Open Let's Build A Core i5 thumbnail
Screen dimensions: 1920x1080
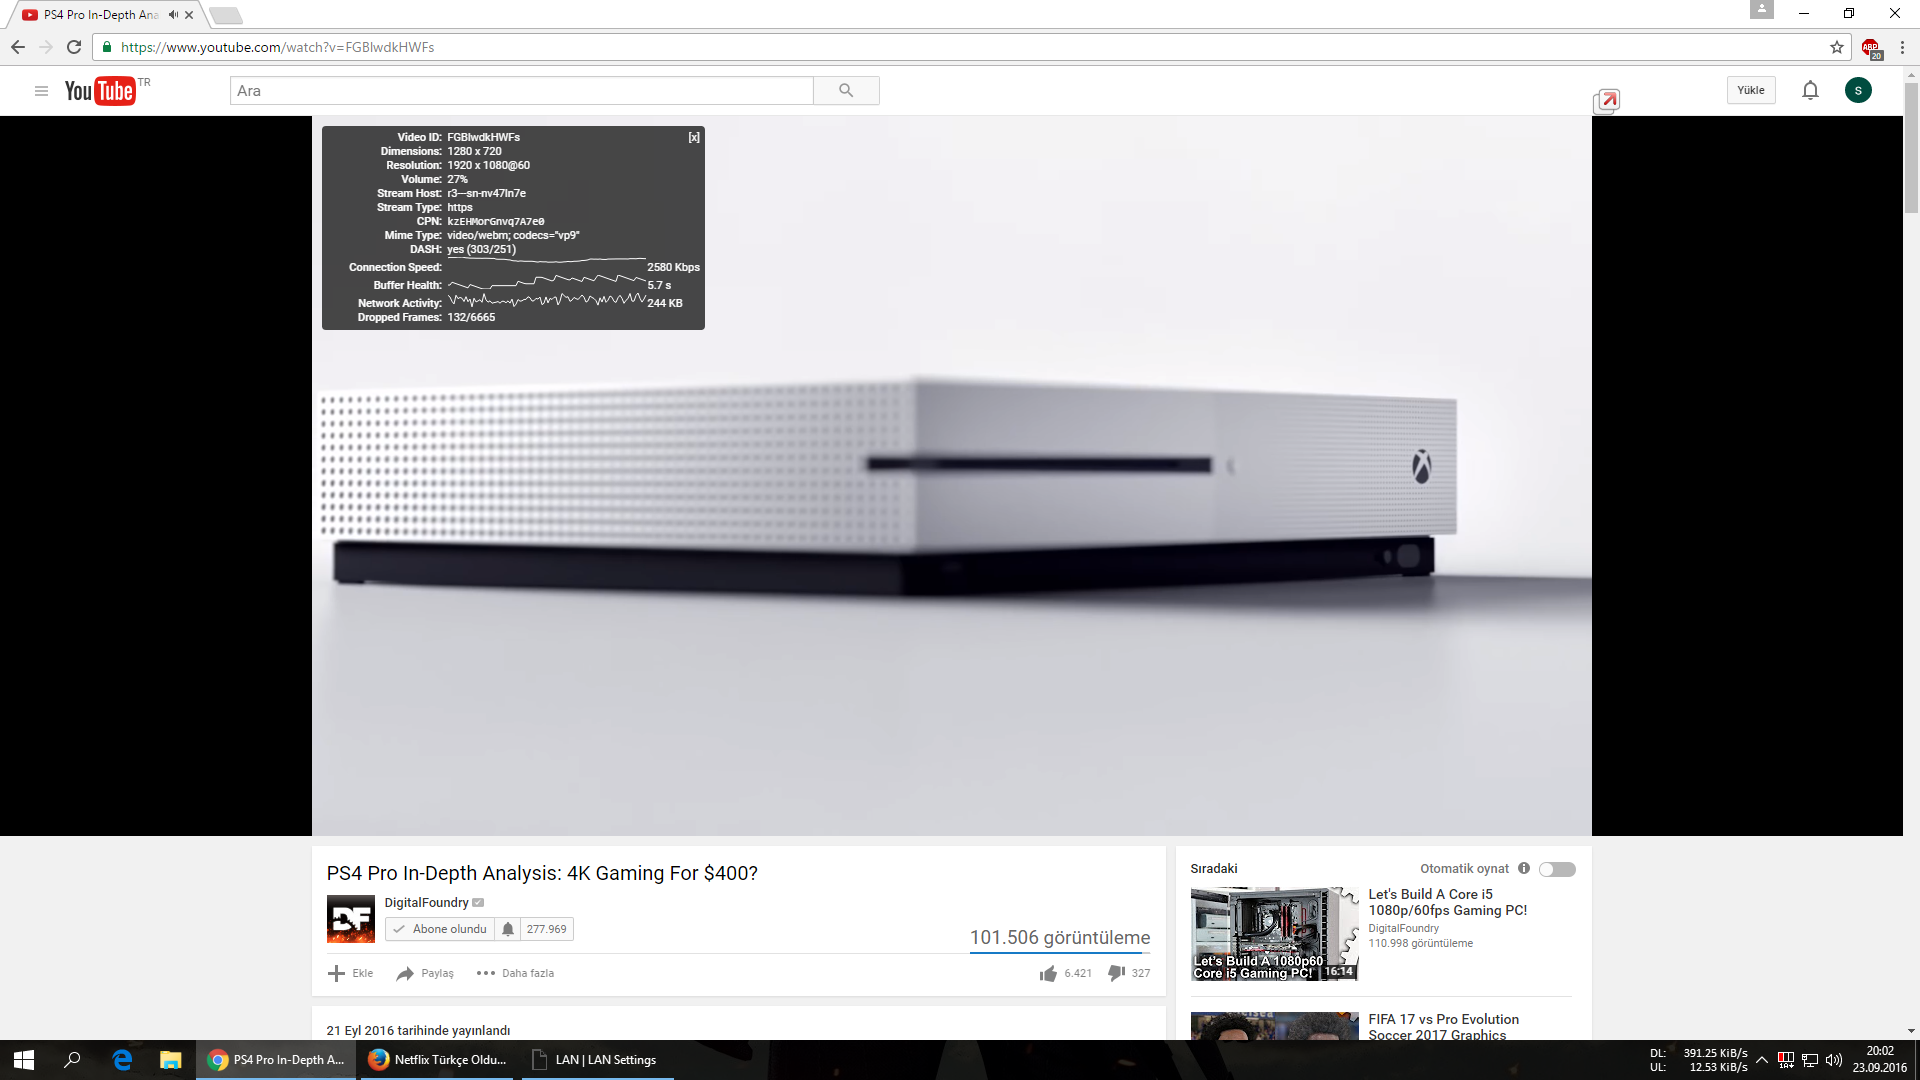1274,934
